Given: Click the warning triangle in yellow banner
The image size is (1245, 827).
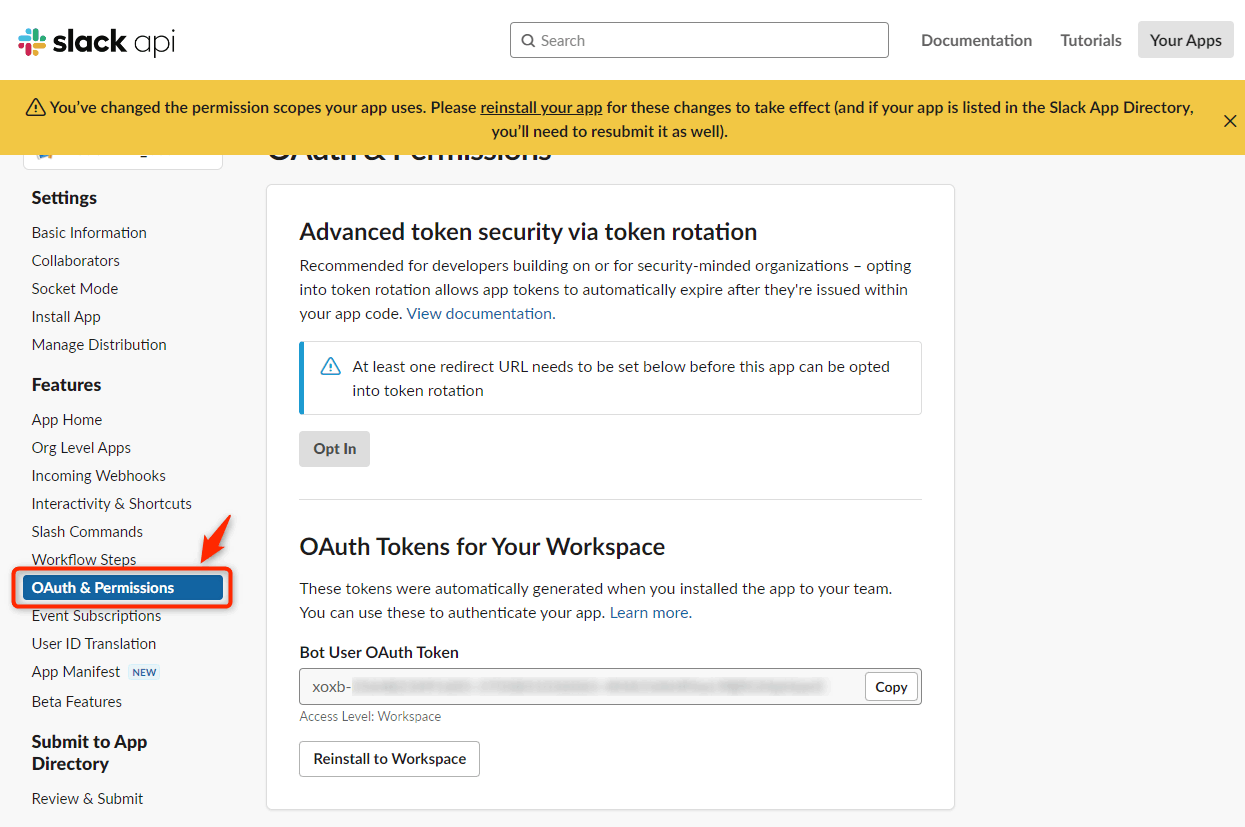Looking at the screenshot, I should [x=36, y=107].
